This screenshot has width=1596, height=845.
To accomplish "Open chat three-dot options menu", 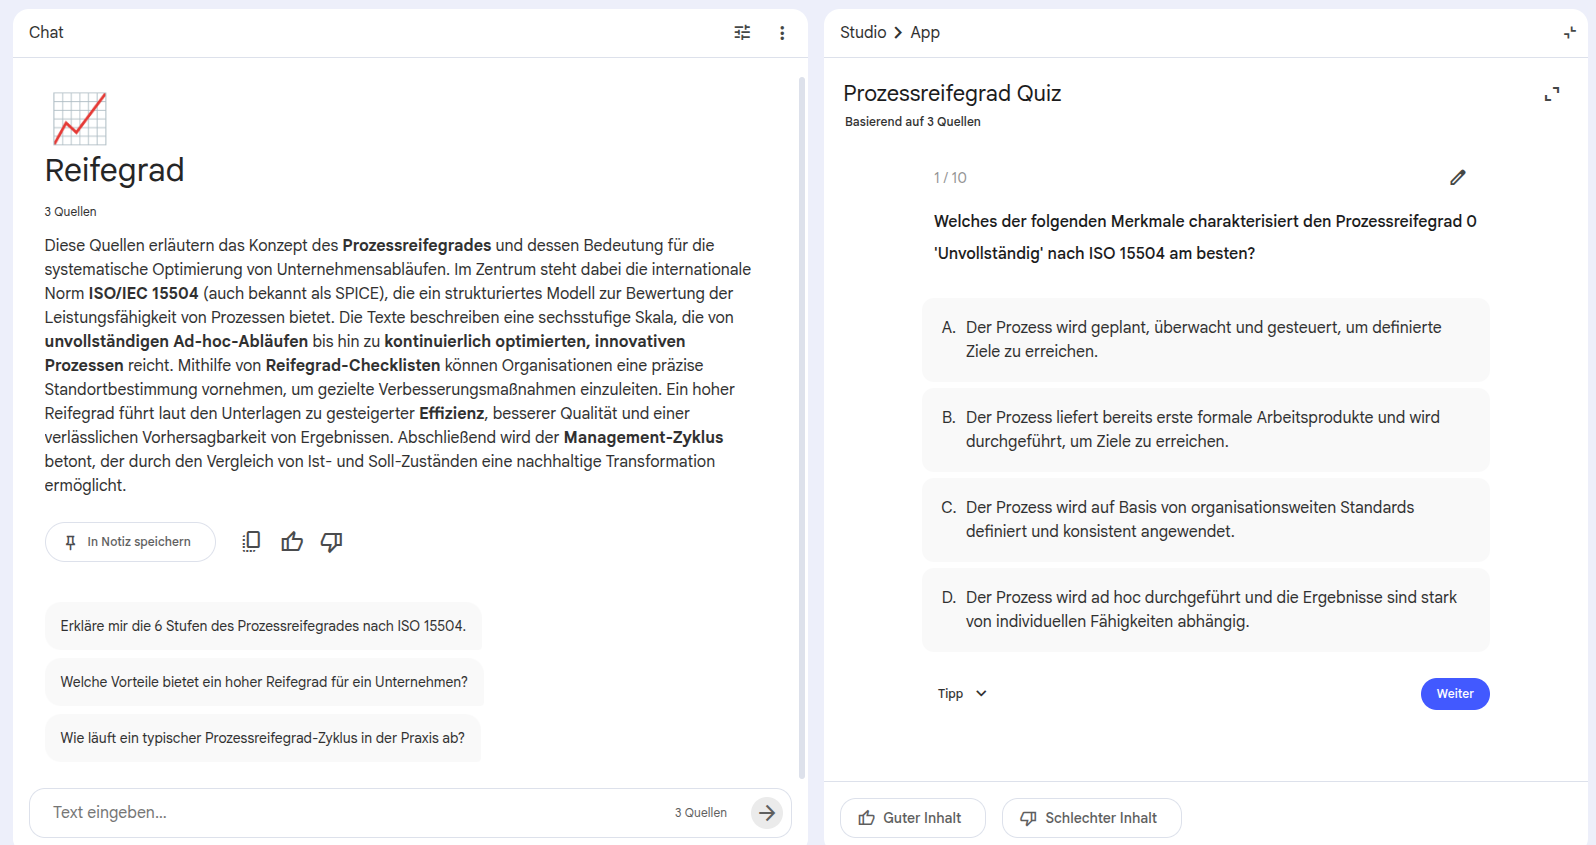I will tap(782, 33).
